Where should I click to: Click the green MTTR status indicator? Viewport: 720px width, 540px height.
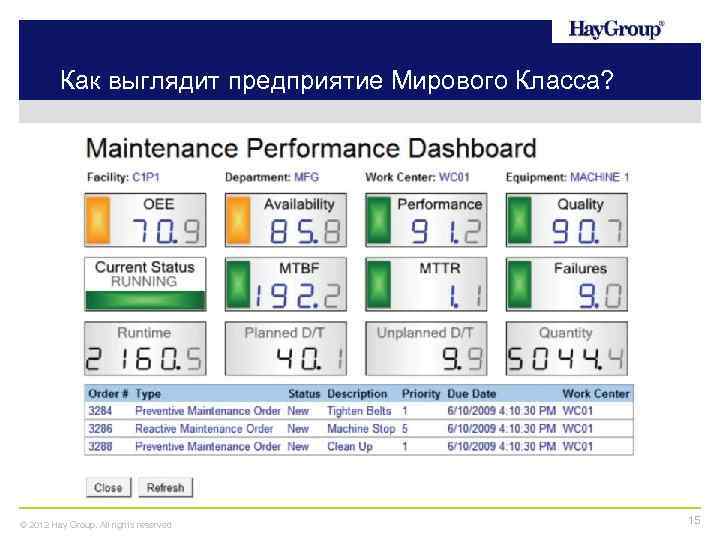click(379, 284)
